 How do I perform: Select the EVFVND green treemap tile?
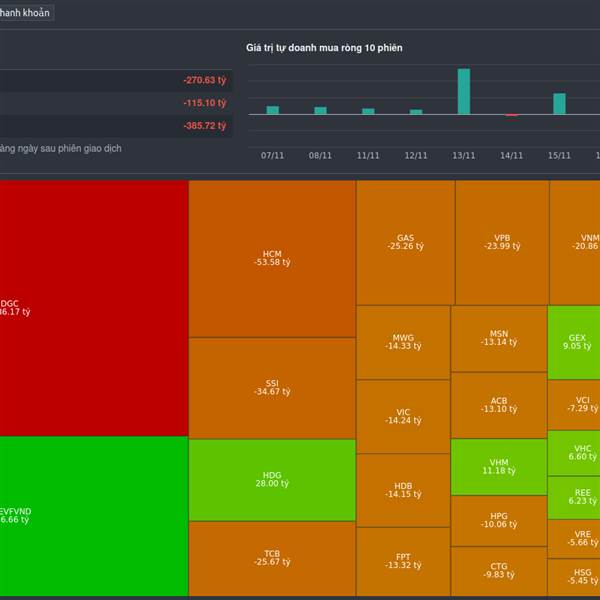point(94,516)
